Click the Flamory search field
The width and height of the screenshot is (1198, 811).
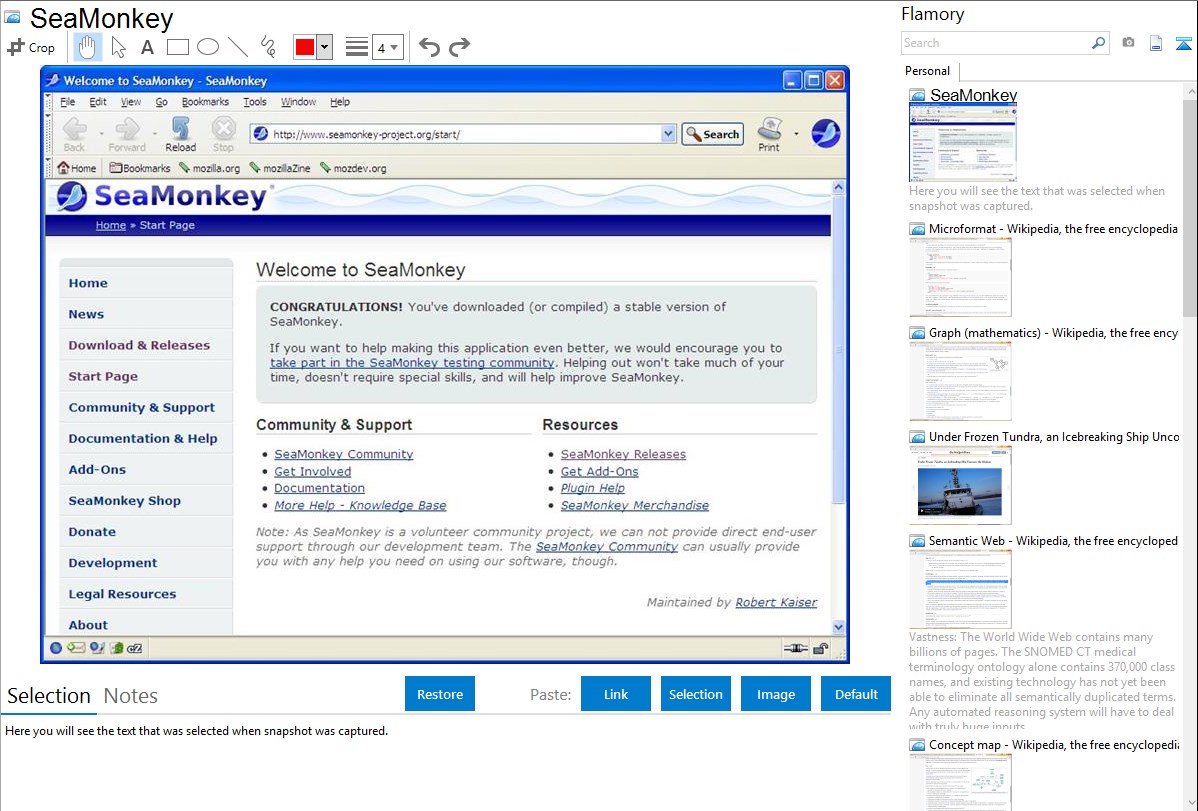[995, 43]
